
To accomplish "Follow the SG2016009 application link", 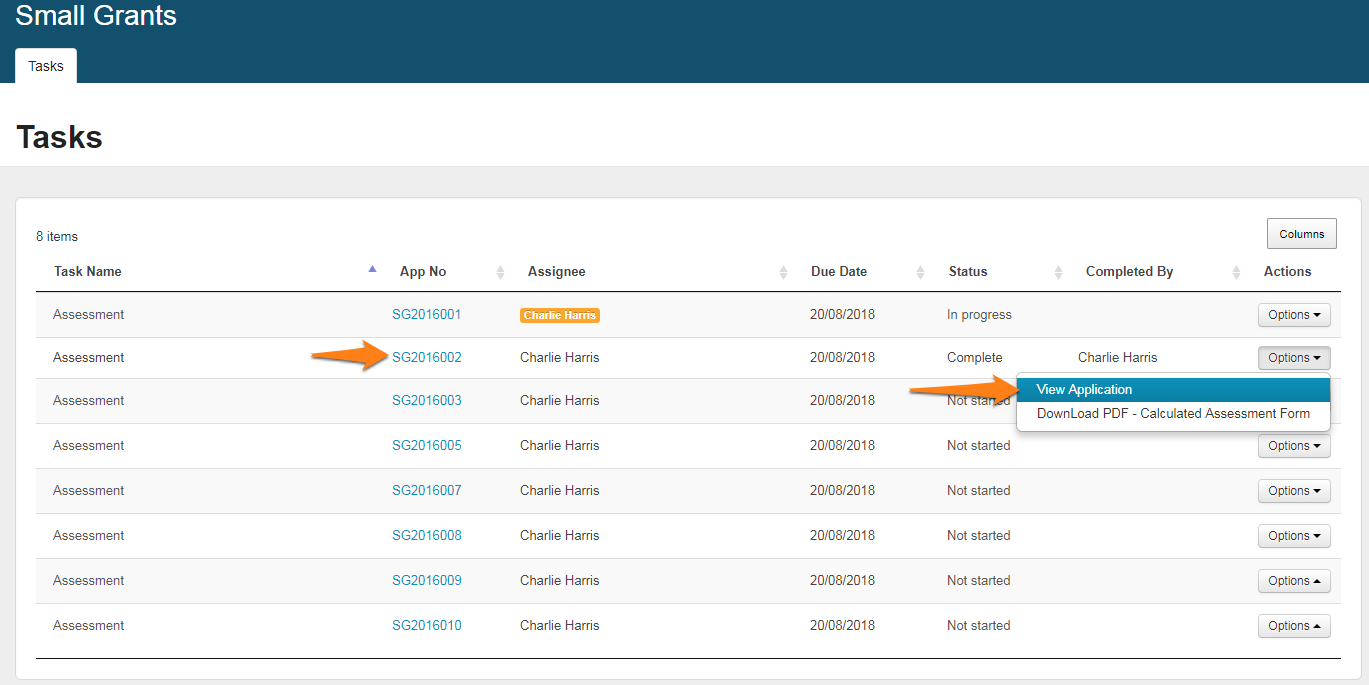I will click(427, 581).
